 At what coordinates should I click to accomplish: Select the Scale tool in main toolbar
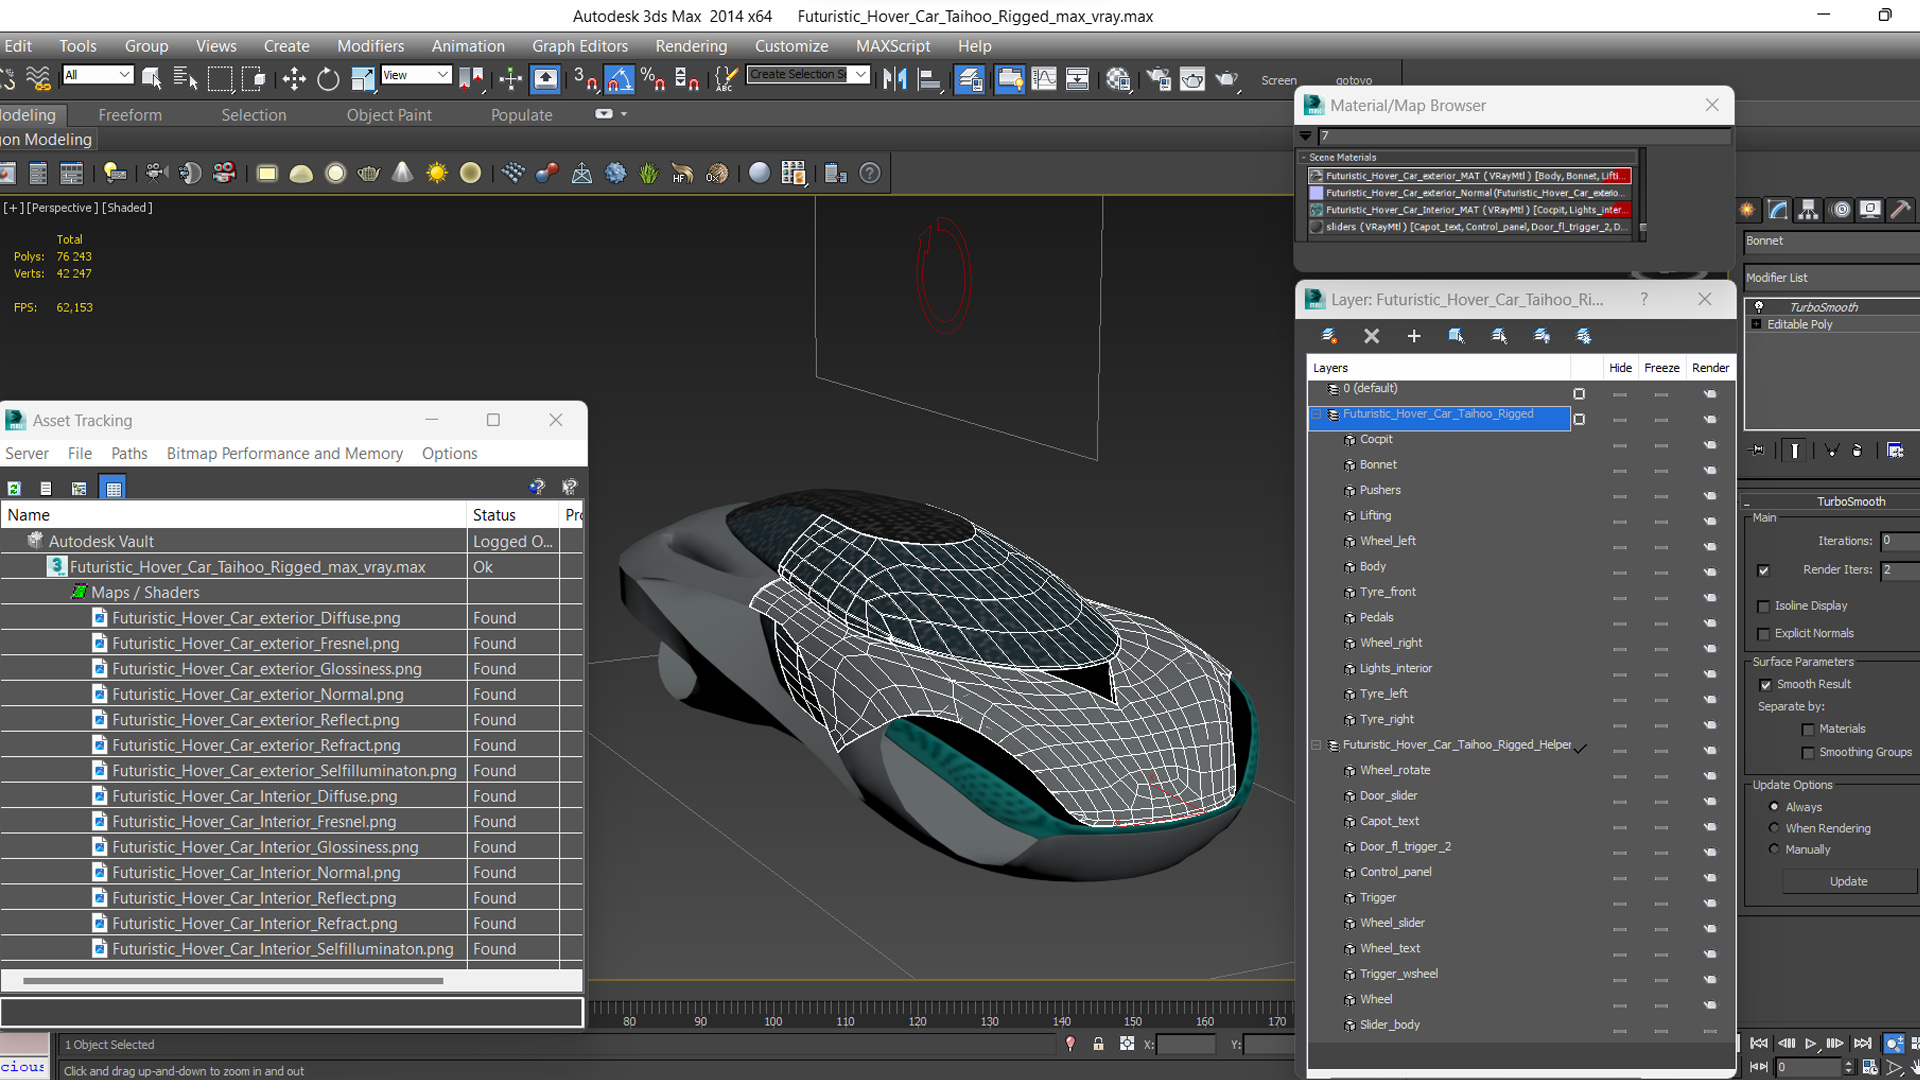[x=362, y=79]
